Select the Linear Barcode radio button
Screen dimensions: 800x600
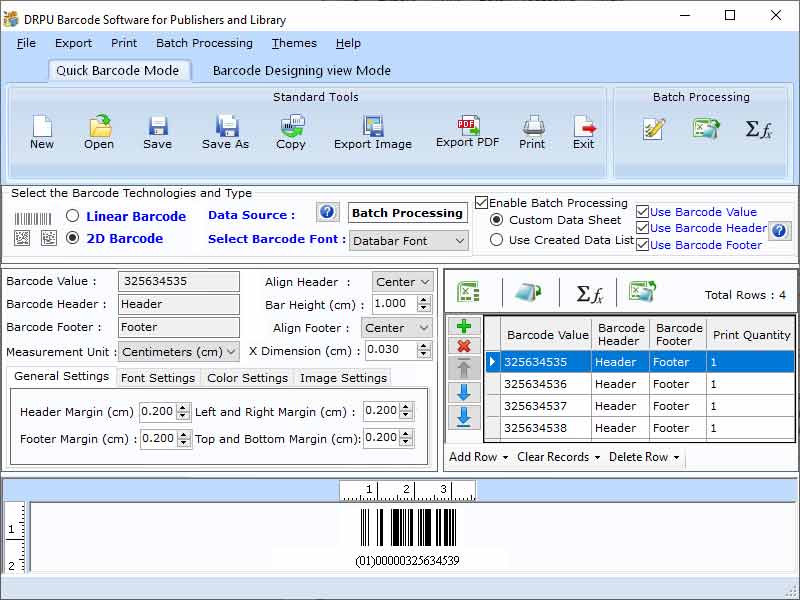pyautogui.click(x=71, y=216)
